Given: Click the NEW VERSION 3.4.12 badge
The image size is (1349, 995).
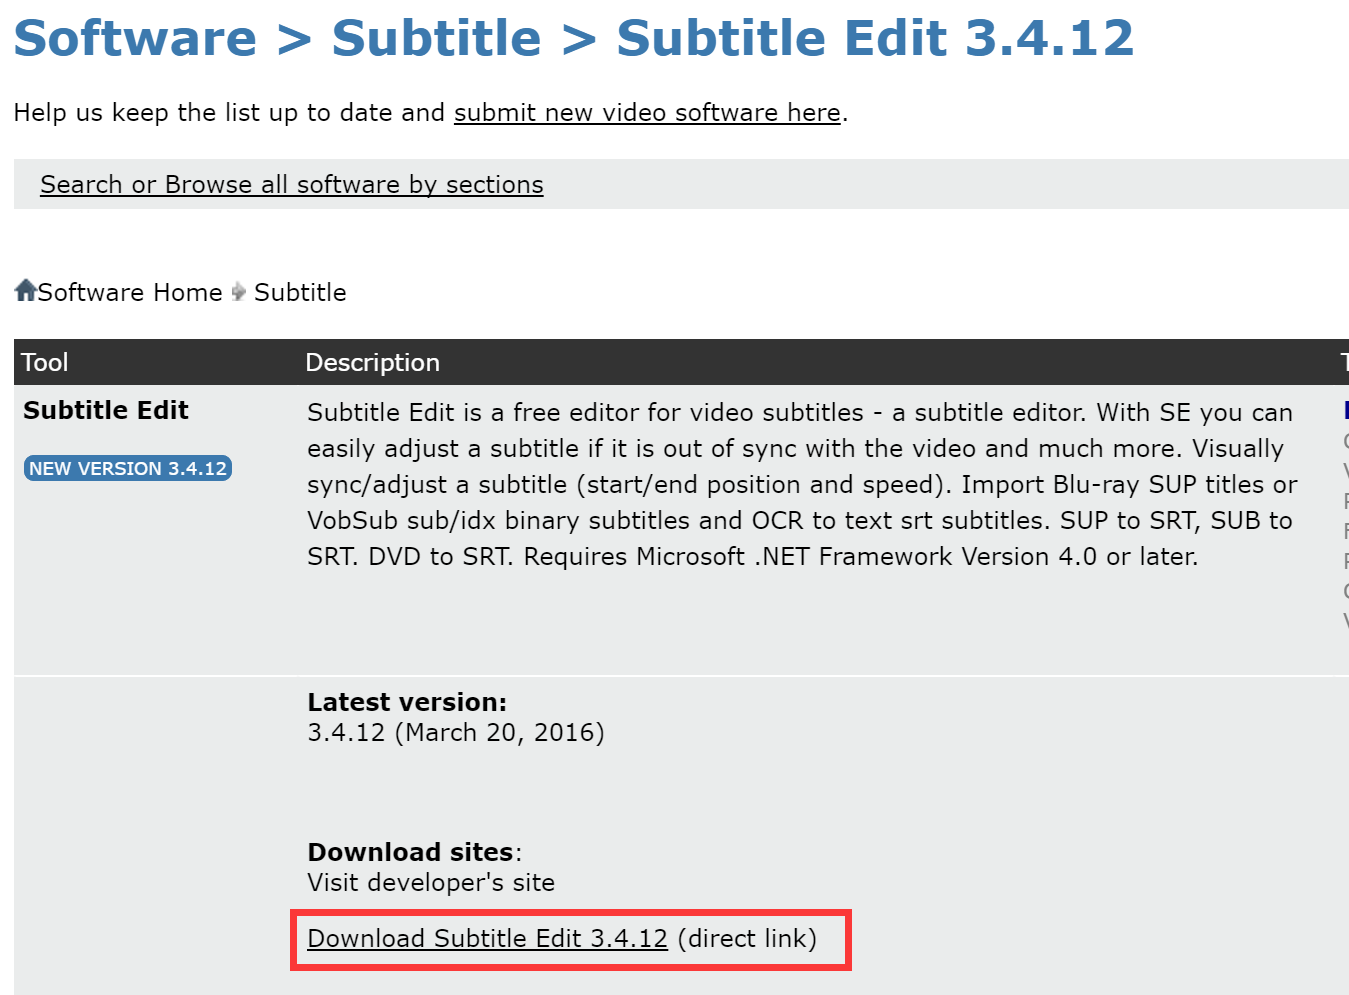Looking at the screenshot, I should click(128, 468).
